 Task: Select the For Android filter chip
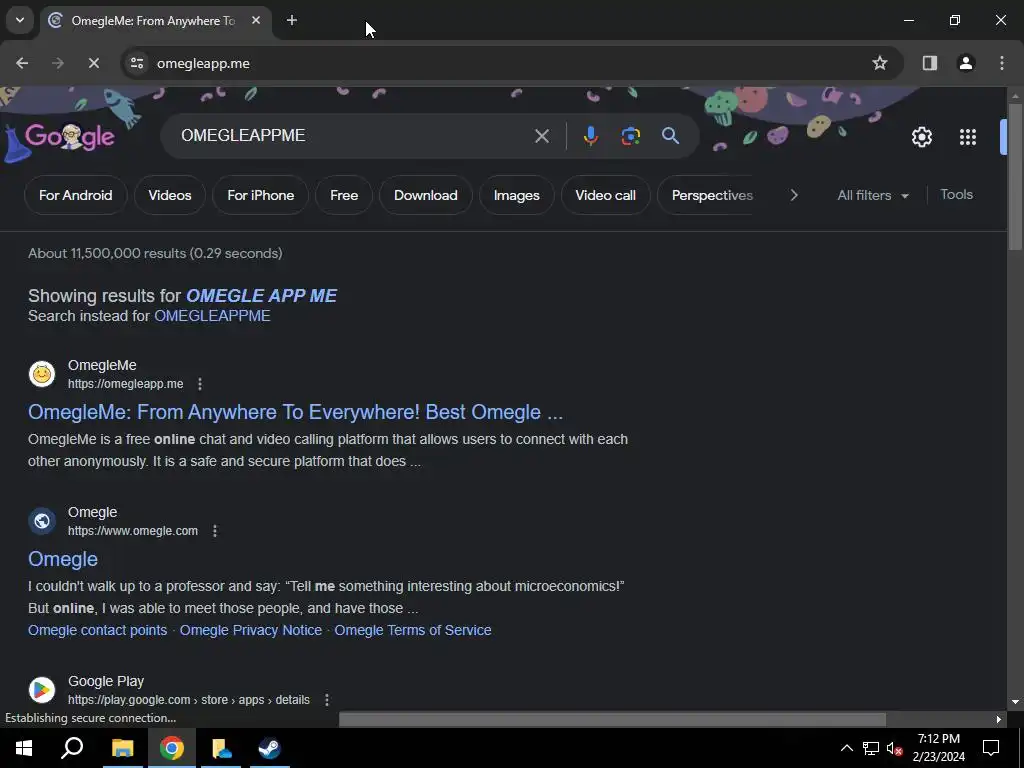(x=76, y=195)
